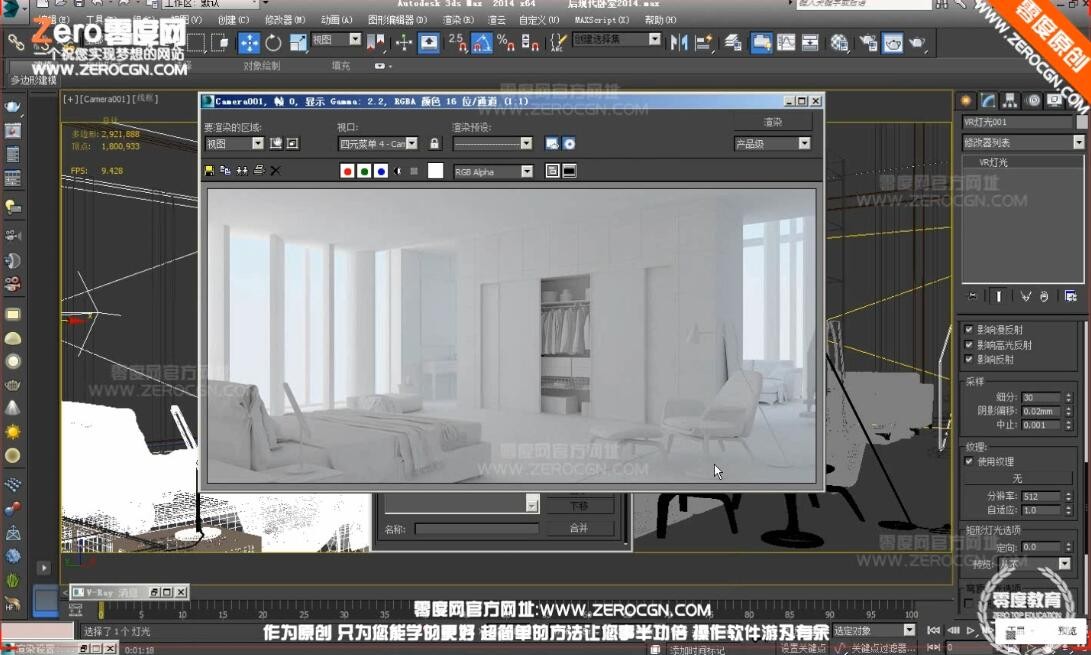Click the object color swatch beside VR灯光001

pos(1081,122)
